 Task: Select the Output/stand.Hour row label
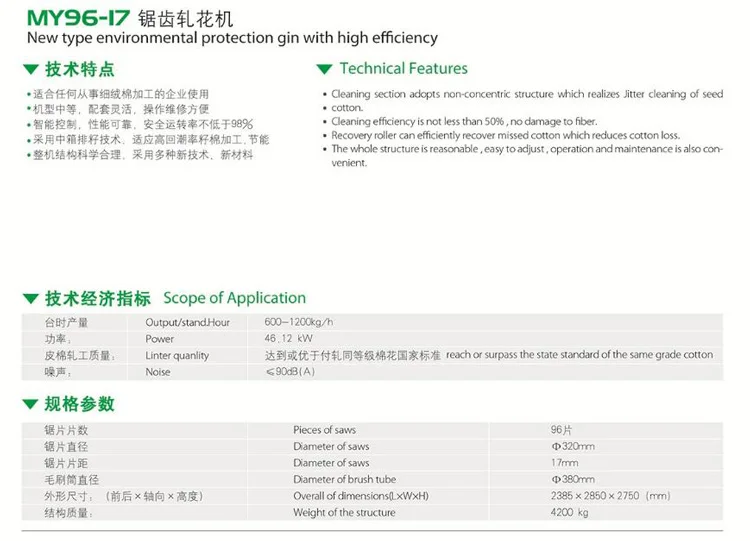(187, 323)
